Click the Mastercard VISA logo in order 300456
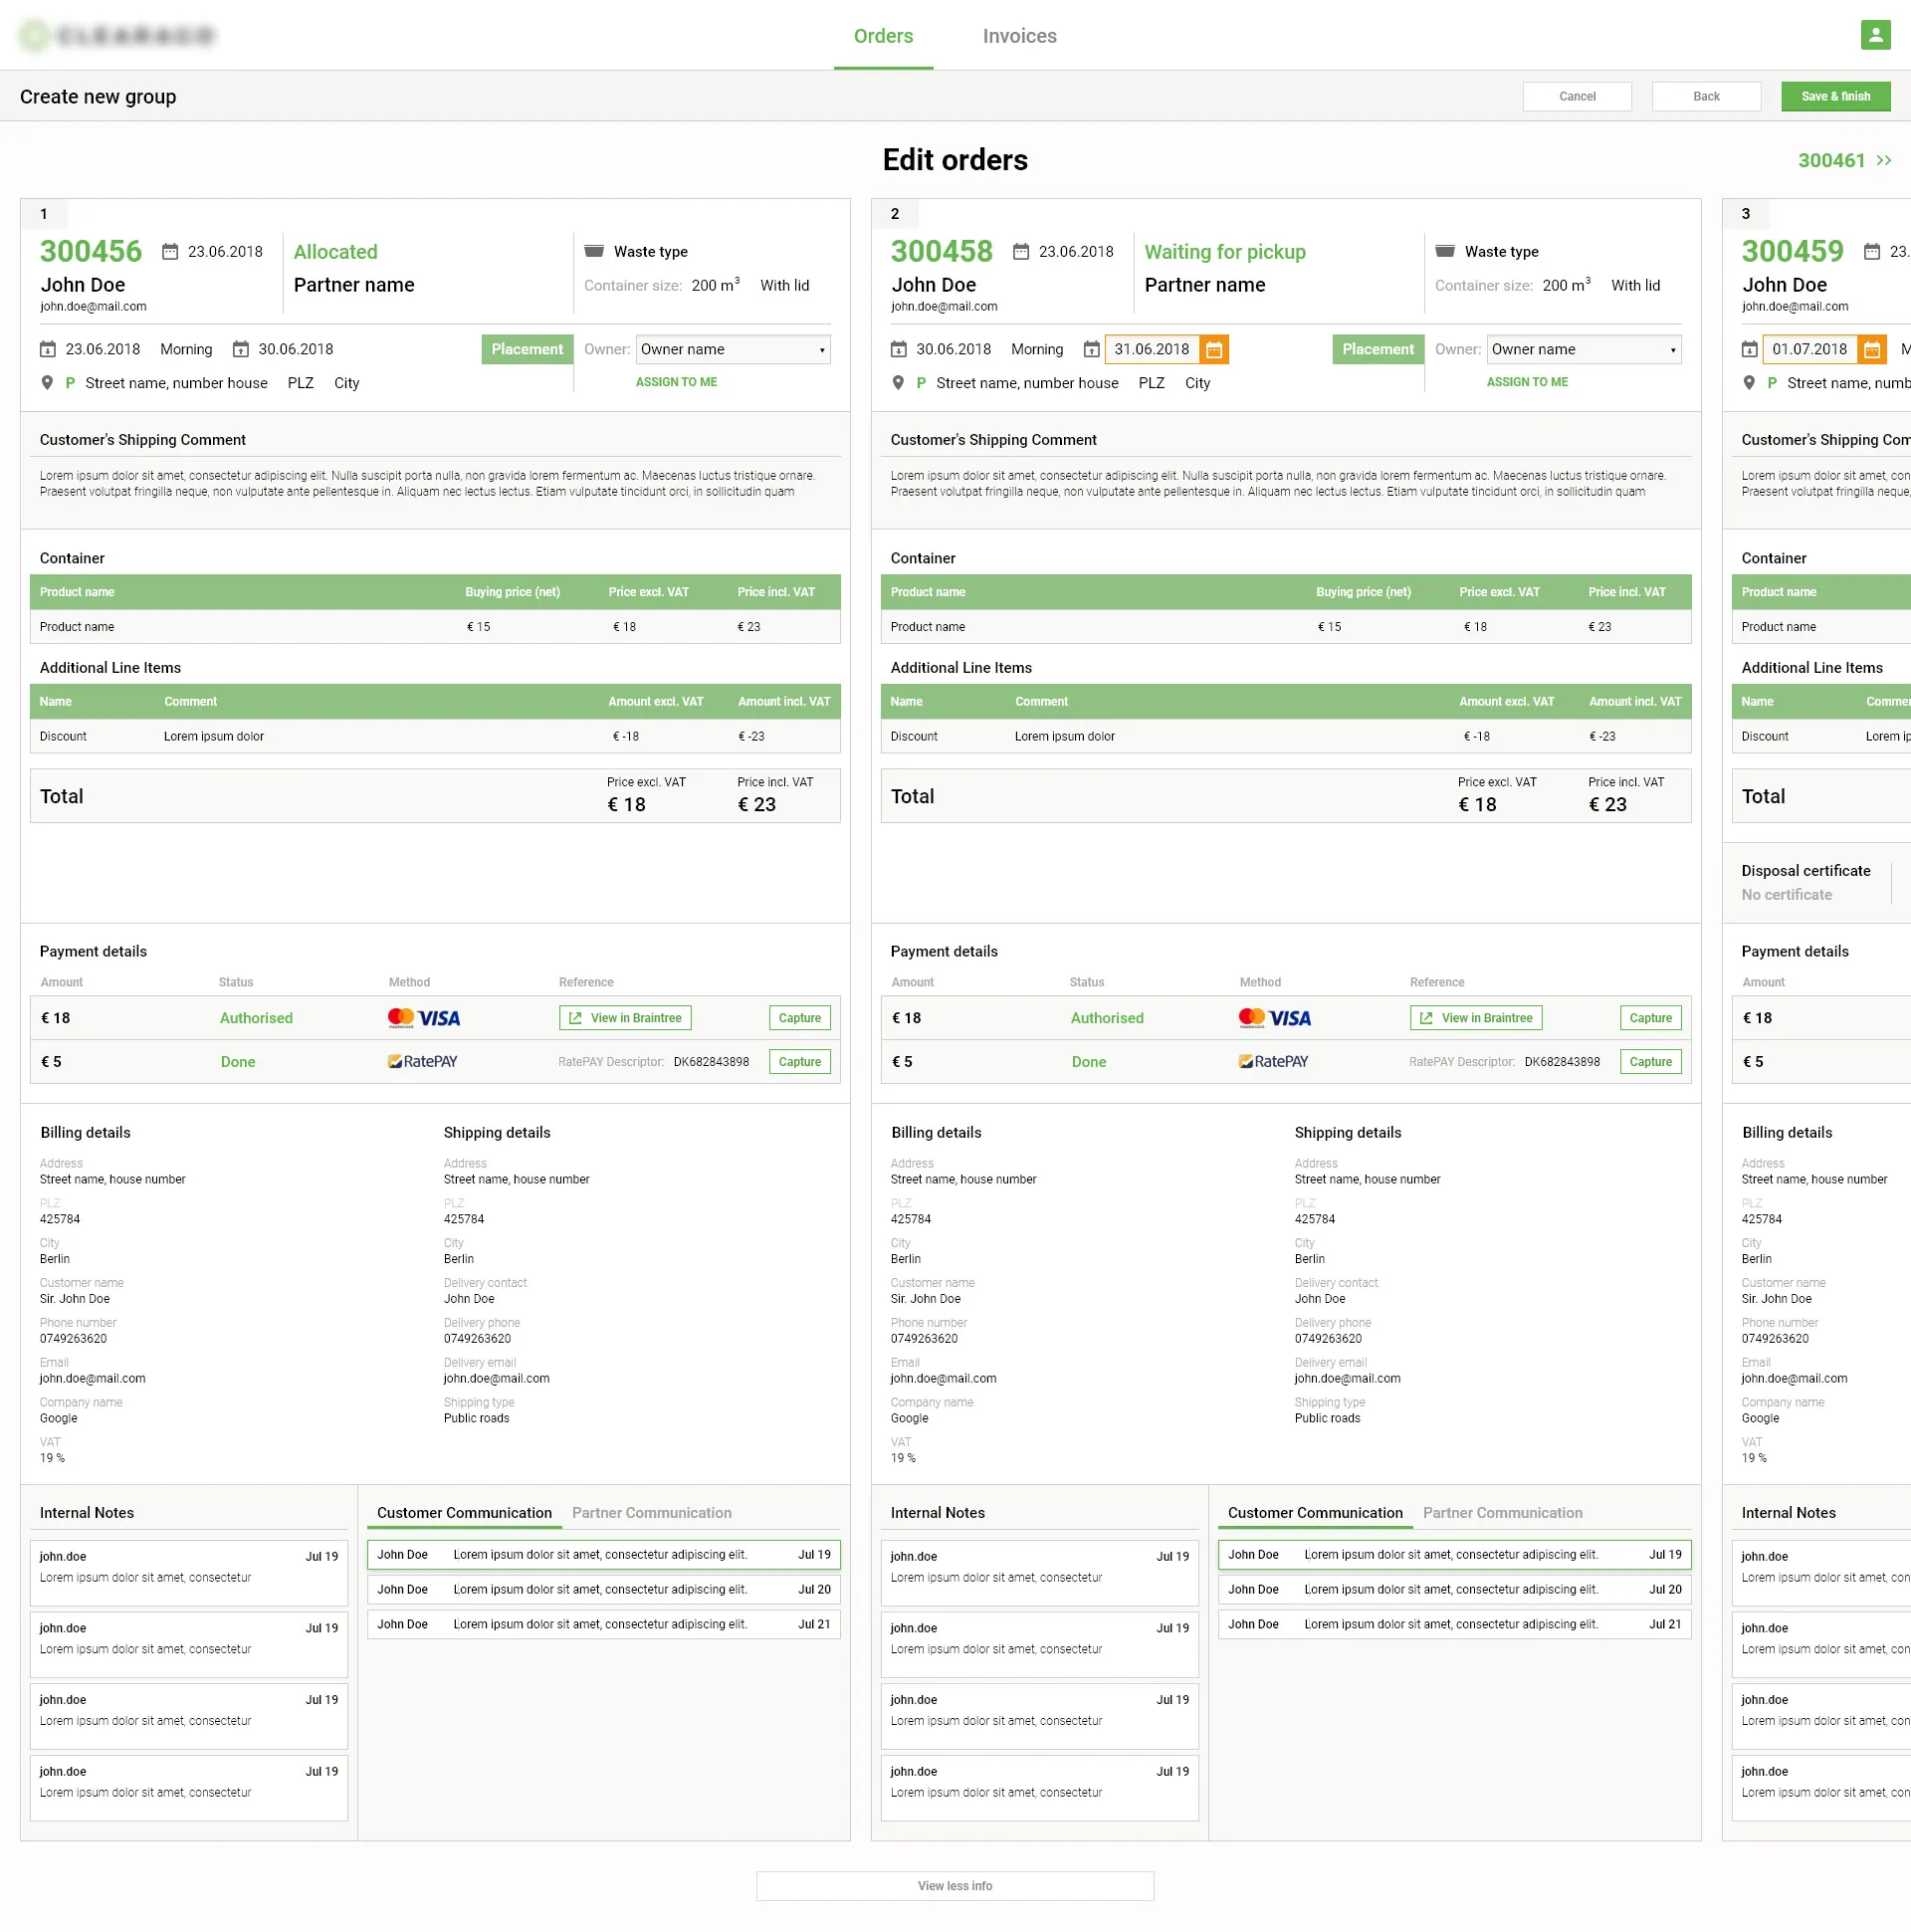Image resolution: width=1911 pixels, height=1932 pixels. [424, 1018]
